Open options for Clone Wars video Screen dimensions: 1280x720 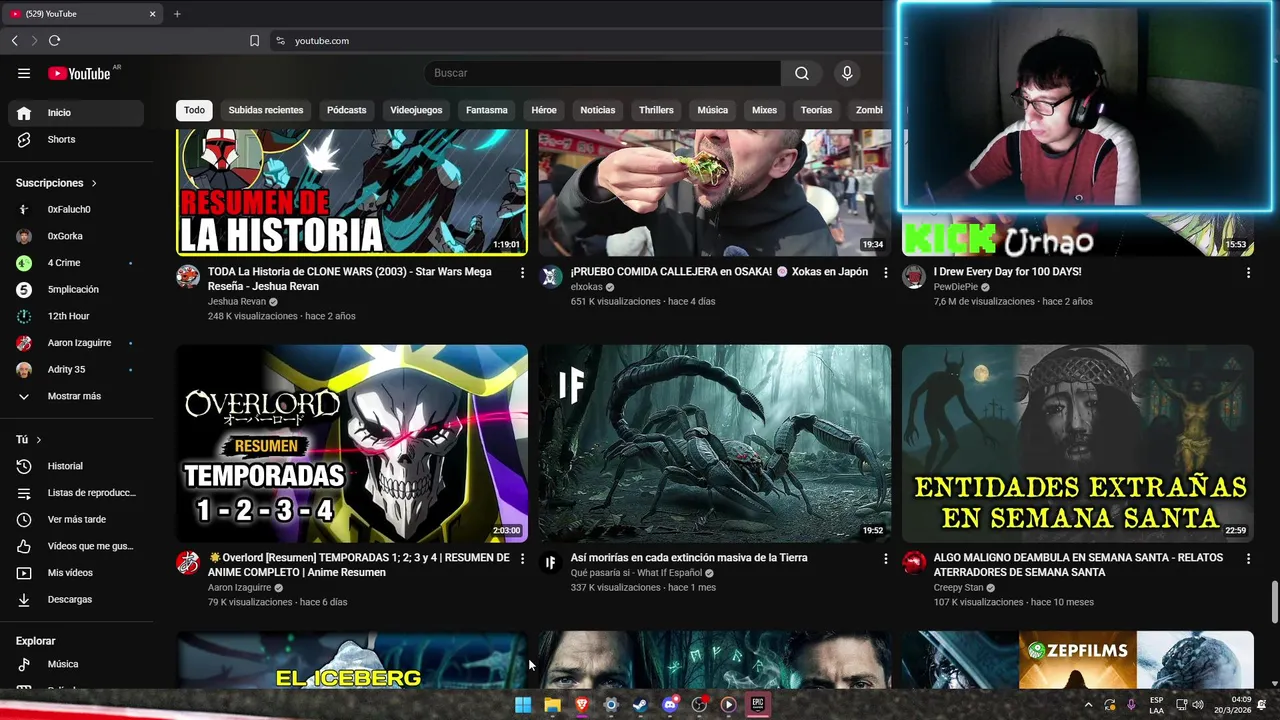(x=522, y=272)
